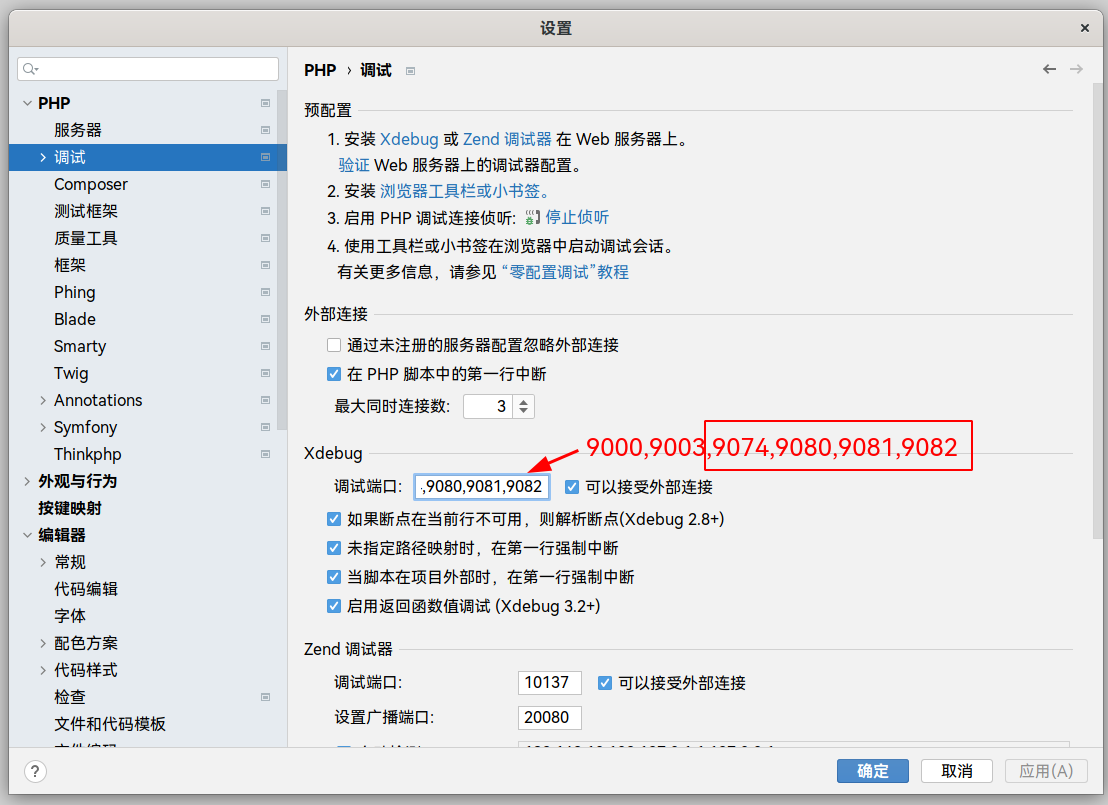
Task: Increase 最大同时连接数 with the stepper arrow
Action: click(x=524, y=402)
